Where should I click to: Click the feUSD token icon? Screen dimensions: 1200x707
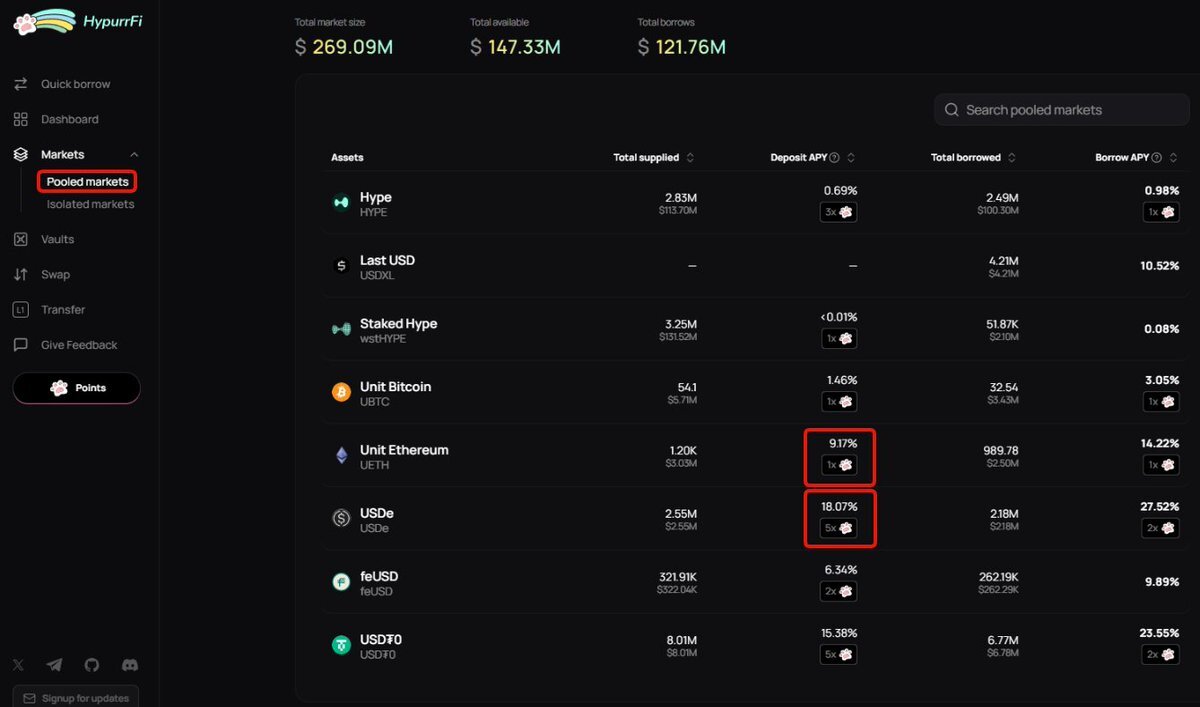[x=342, y=582]
